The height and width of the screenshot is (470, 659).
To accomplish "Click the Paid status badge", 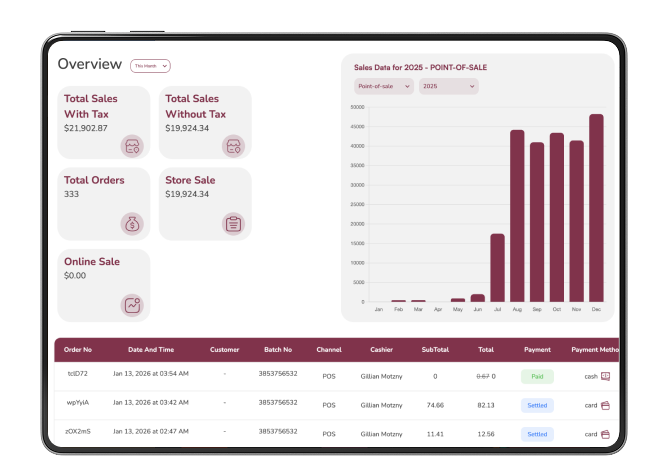I will [537, 377].
